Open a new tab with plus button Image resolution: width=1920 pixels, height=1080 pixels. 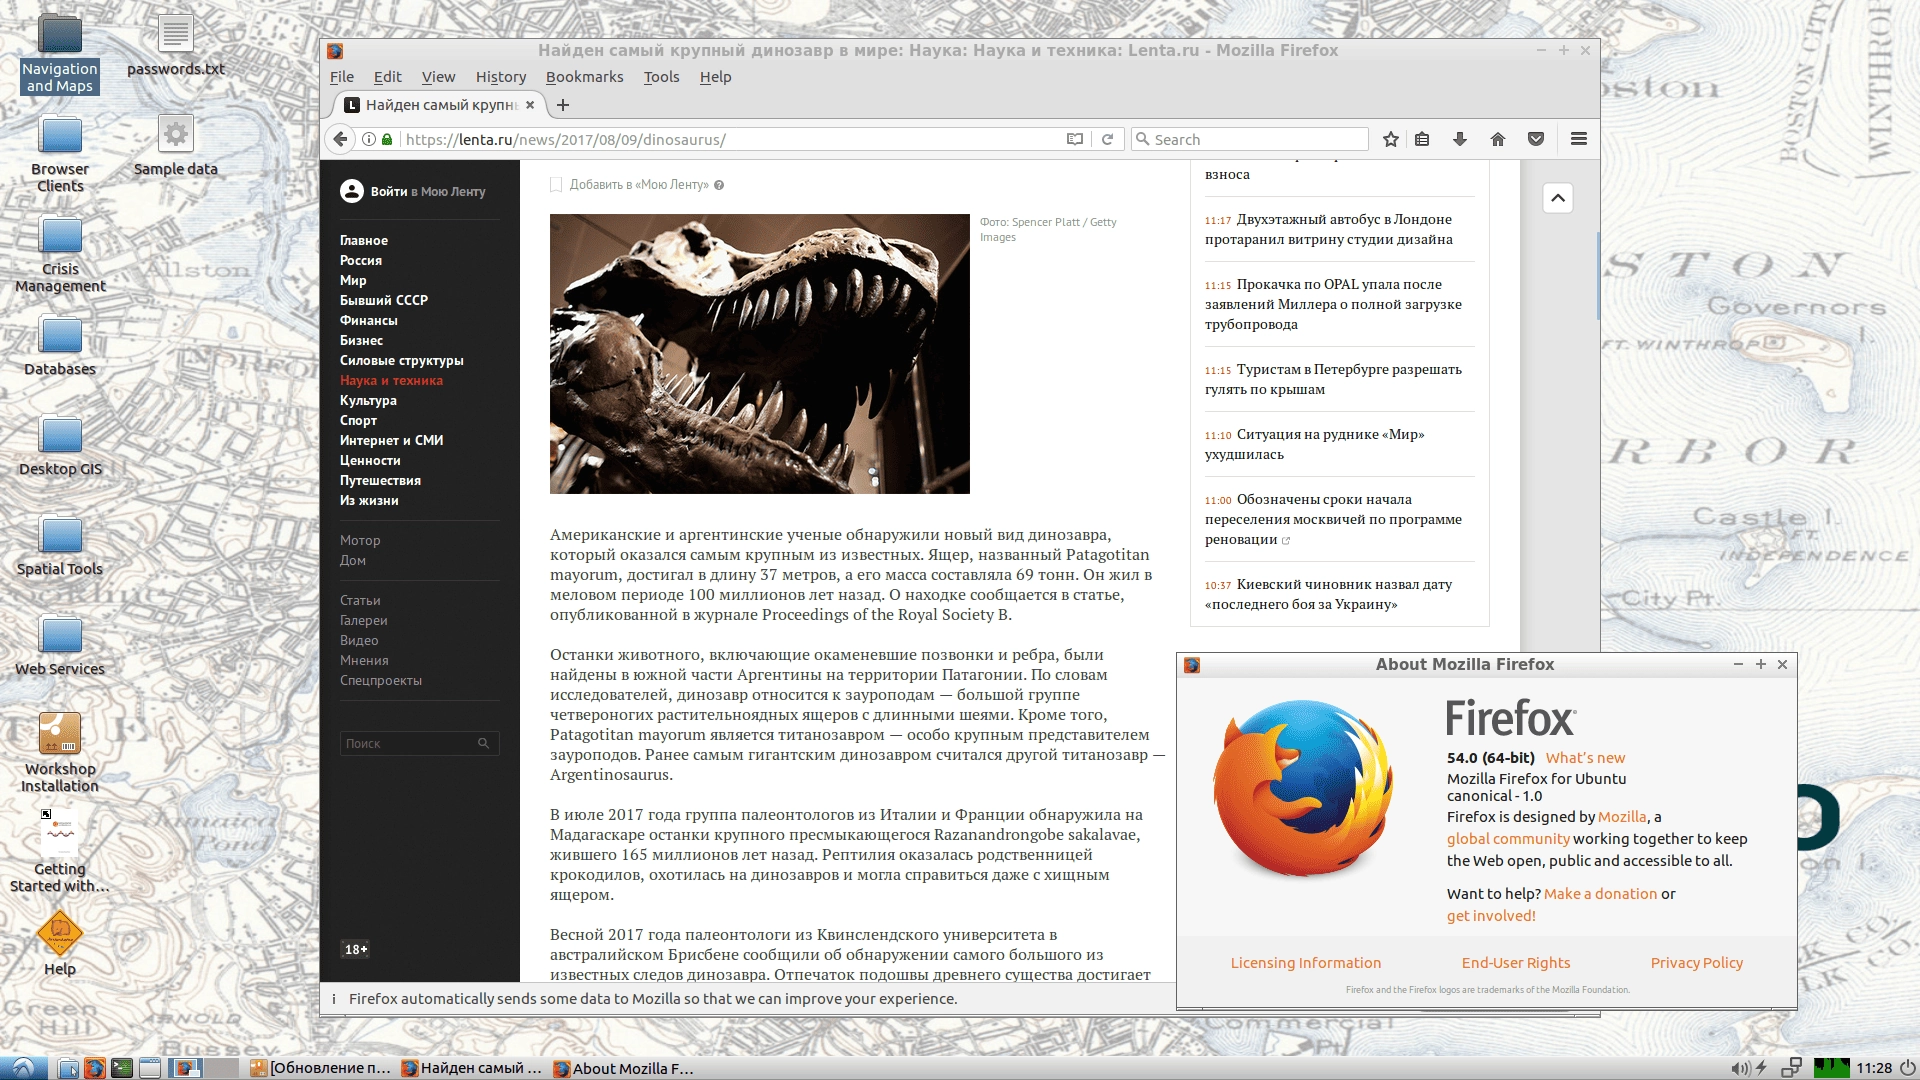click(563, 105)
